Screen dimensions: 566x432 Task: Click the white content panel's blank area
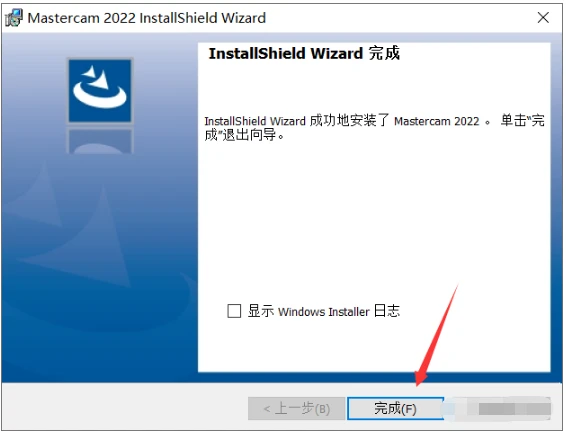tap(374, 224)
